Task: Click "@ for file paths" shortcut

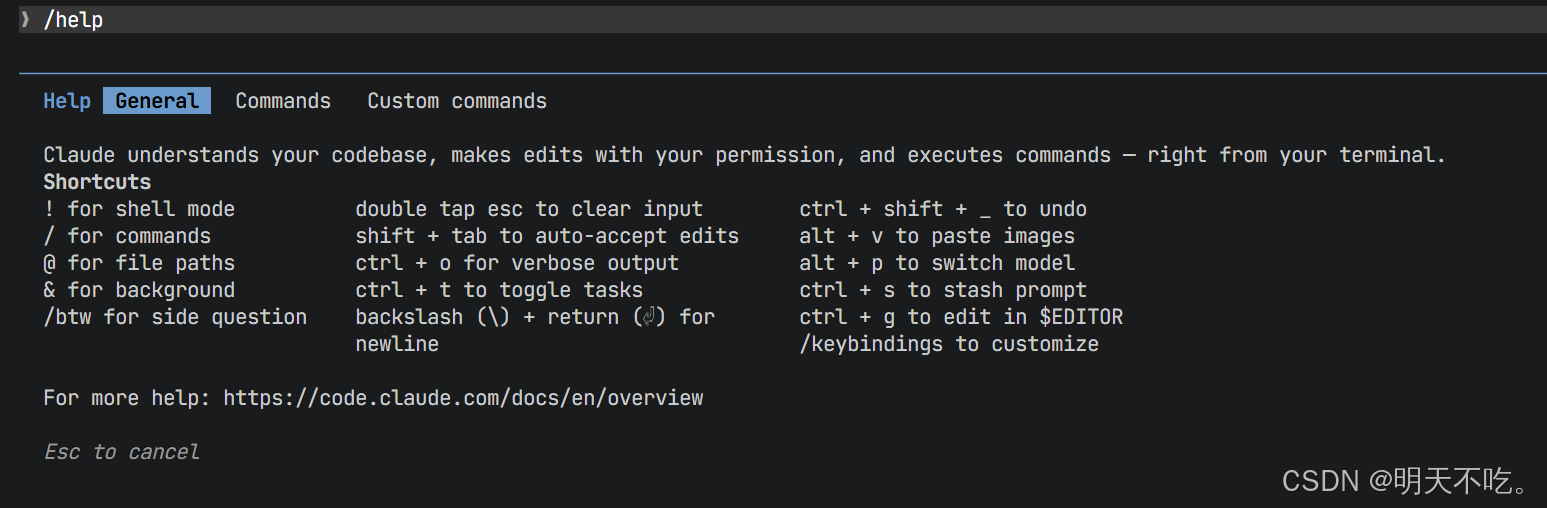Action: click(139, 263)
